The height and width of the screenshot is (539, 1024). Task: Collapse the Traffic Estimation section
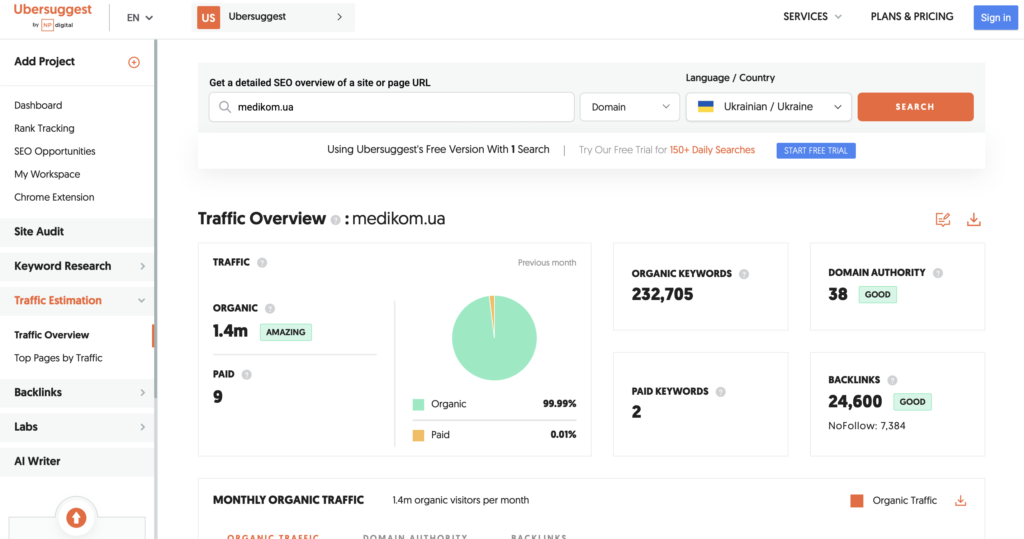pyautogui.click(x=77, y=301)
